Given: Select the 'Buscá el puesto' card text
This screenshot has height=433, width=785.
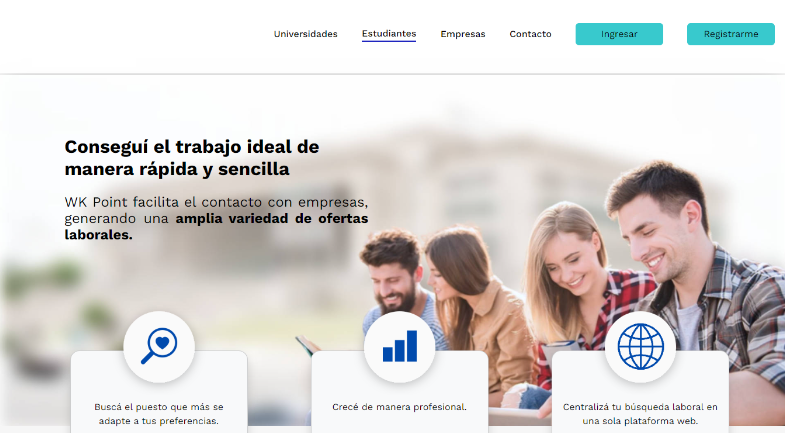Looking at the screenshot, I should pos(159,414).
